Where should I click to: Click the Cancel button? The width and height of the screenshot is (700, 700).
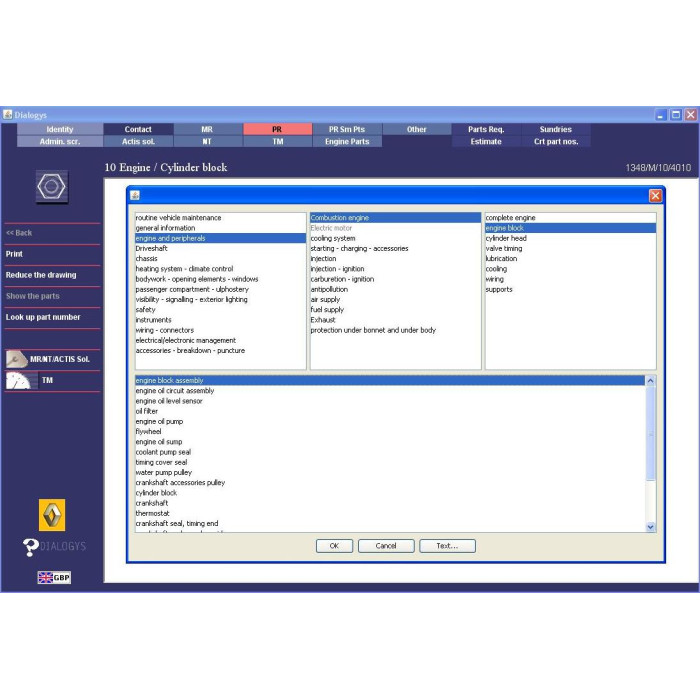[386, 546]
